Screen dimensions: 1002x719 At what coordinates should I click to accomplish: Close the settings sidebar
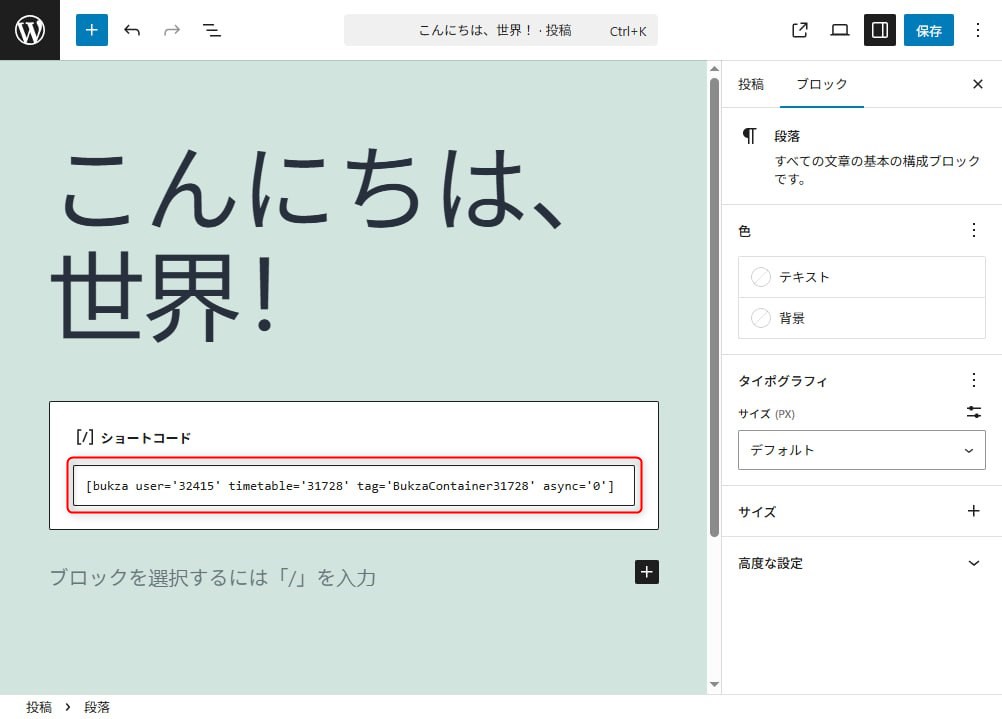coord(978,84)
